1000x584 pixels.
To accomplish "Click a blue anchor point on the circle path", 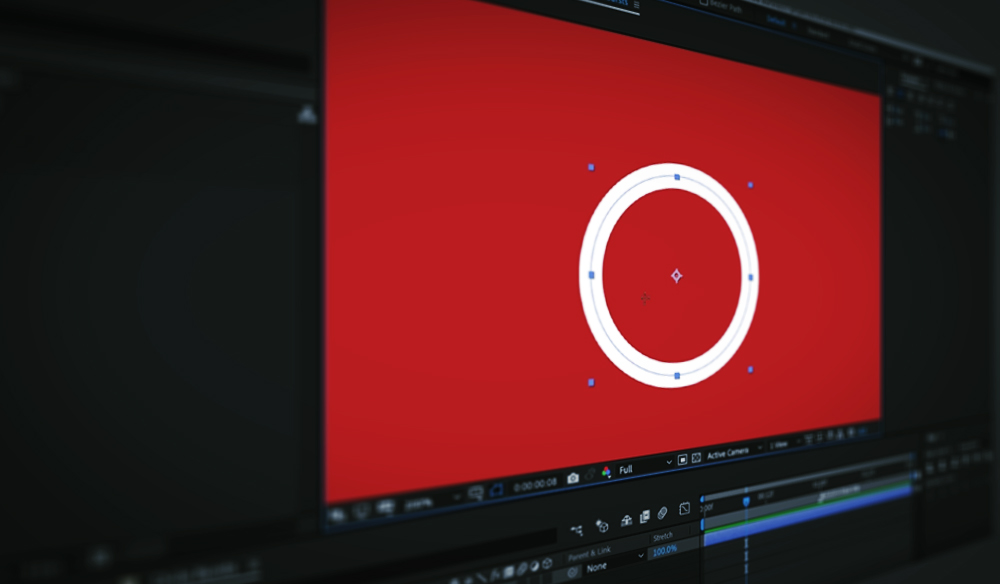I will pos(678,176).
